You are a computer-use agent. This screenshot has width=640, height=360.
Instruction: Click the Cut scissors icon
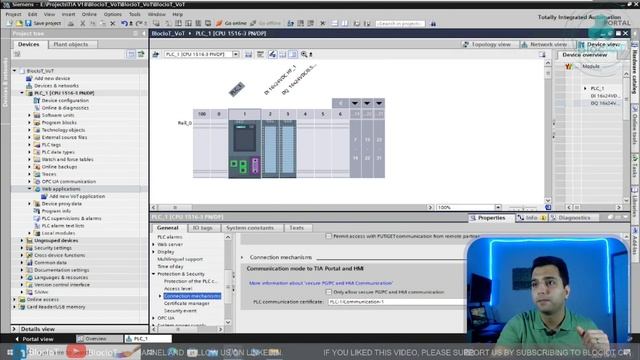(x=82, y=23)
